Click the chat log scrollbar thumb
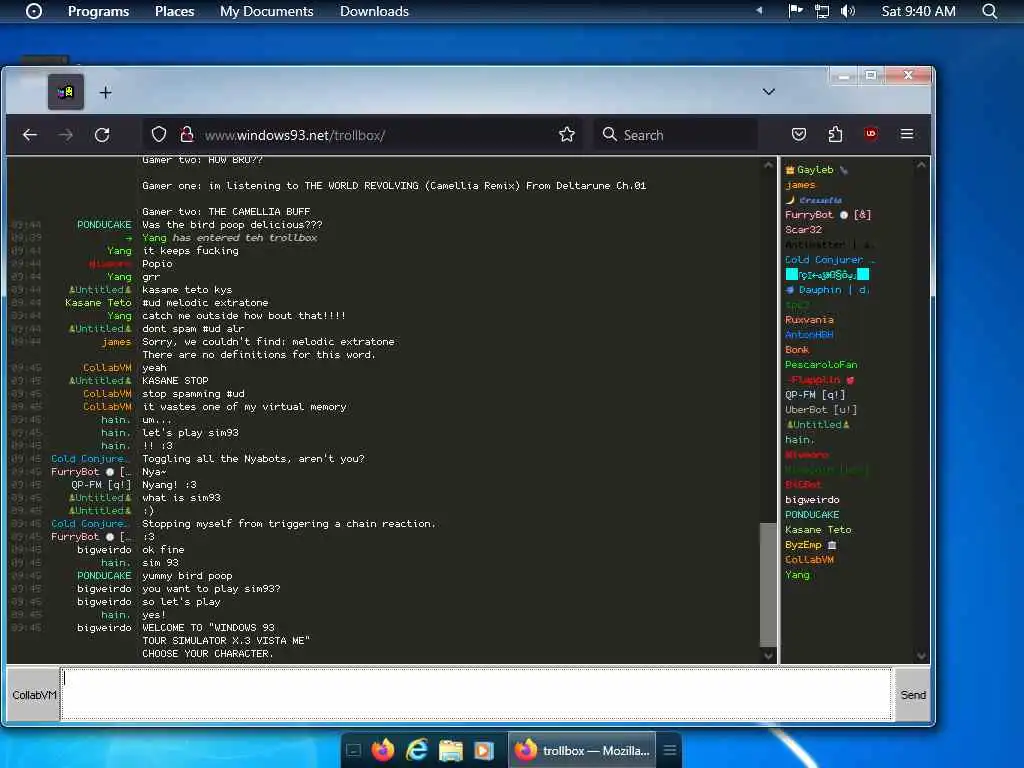Screen dimensions: 1024x768 pyautogui.click(x=768, y=583)
